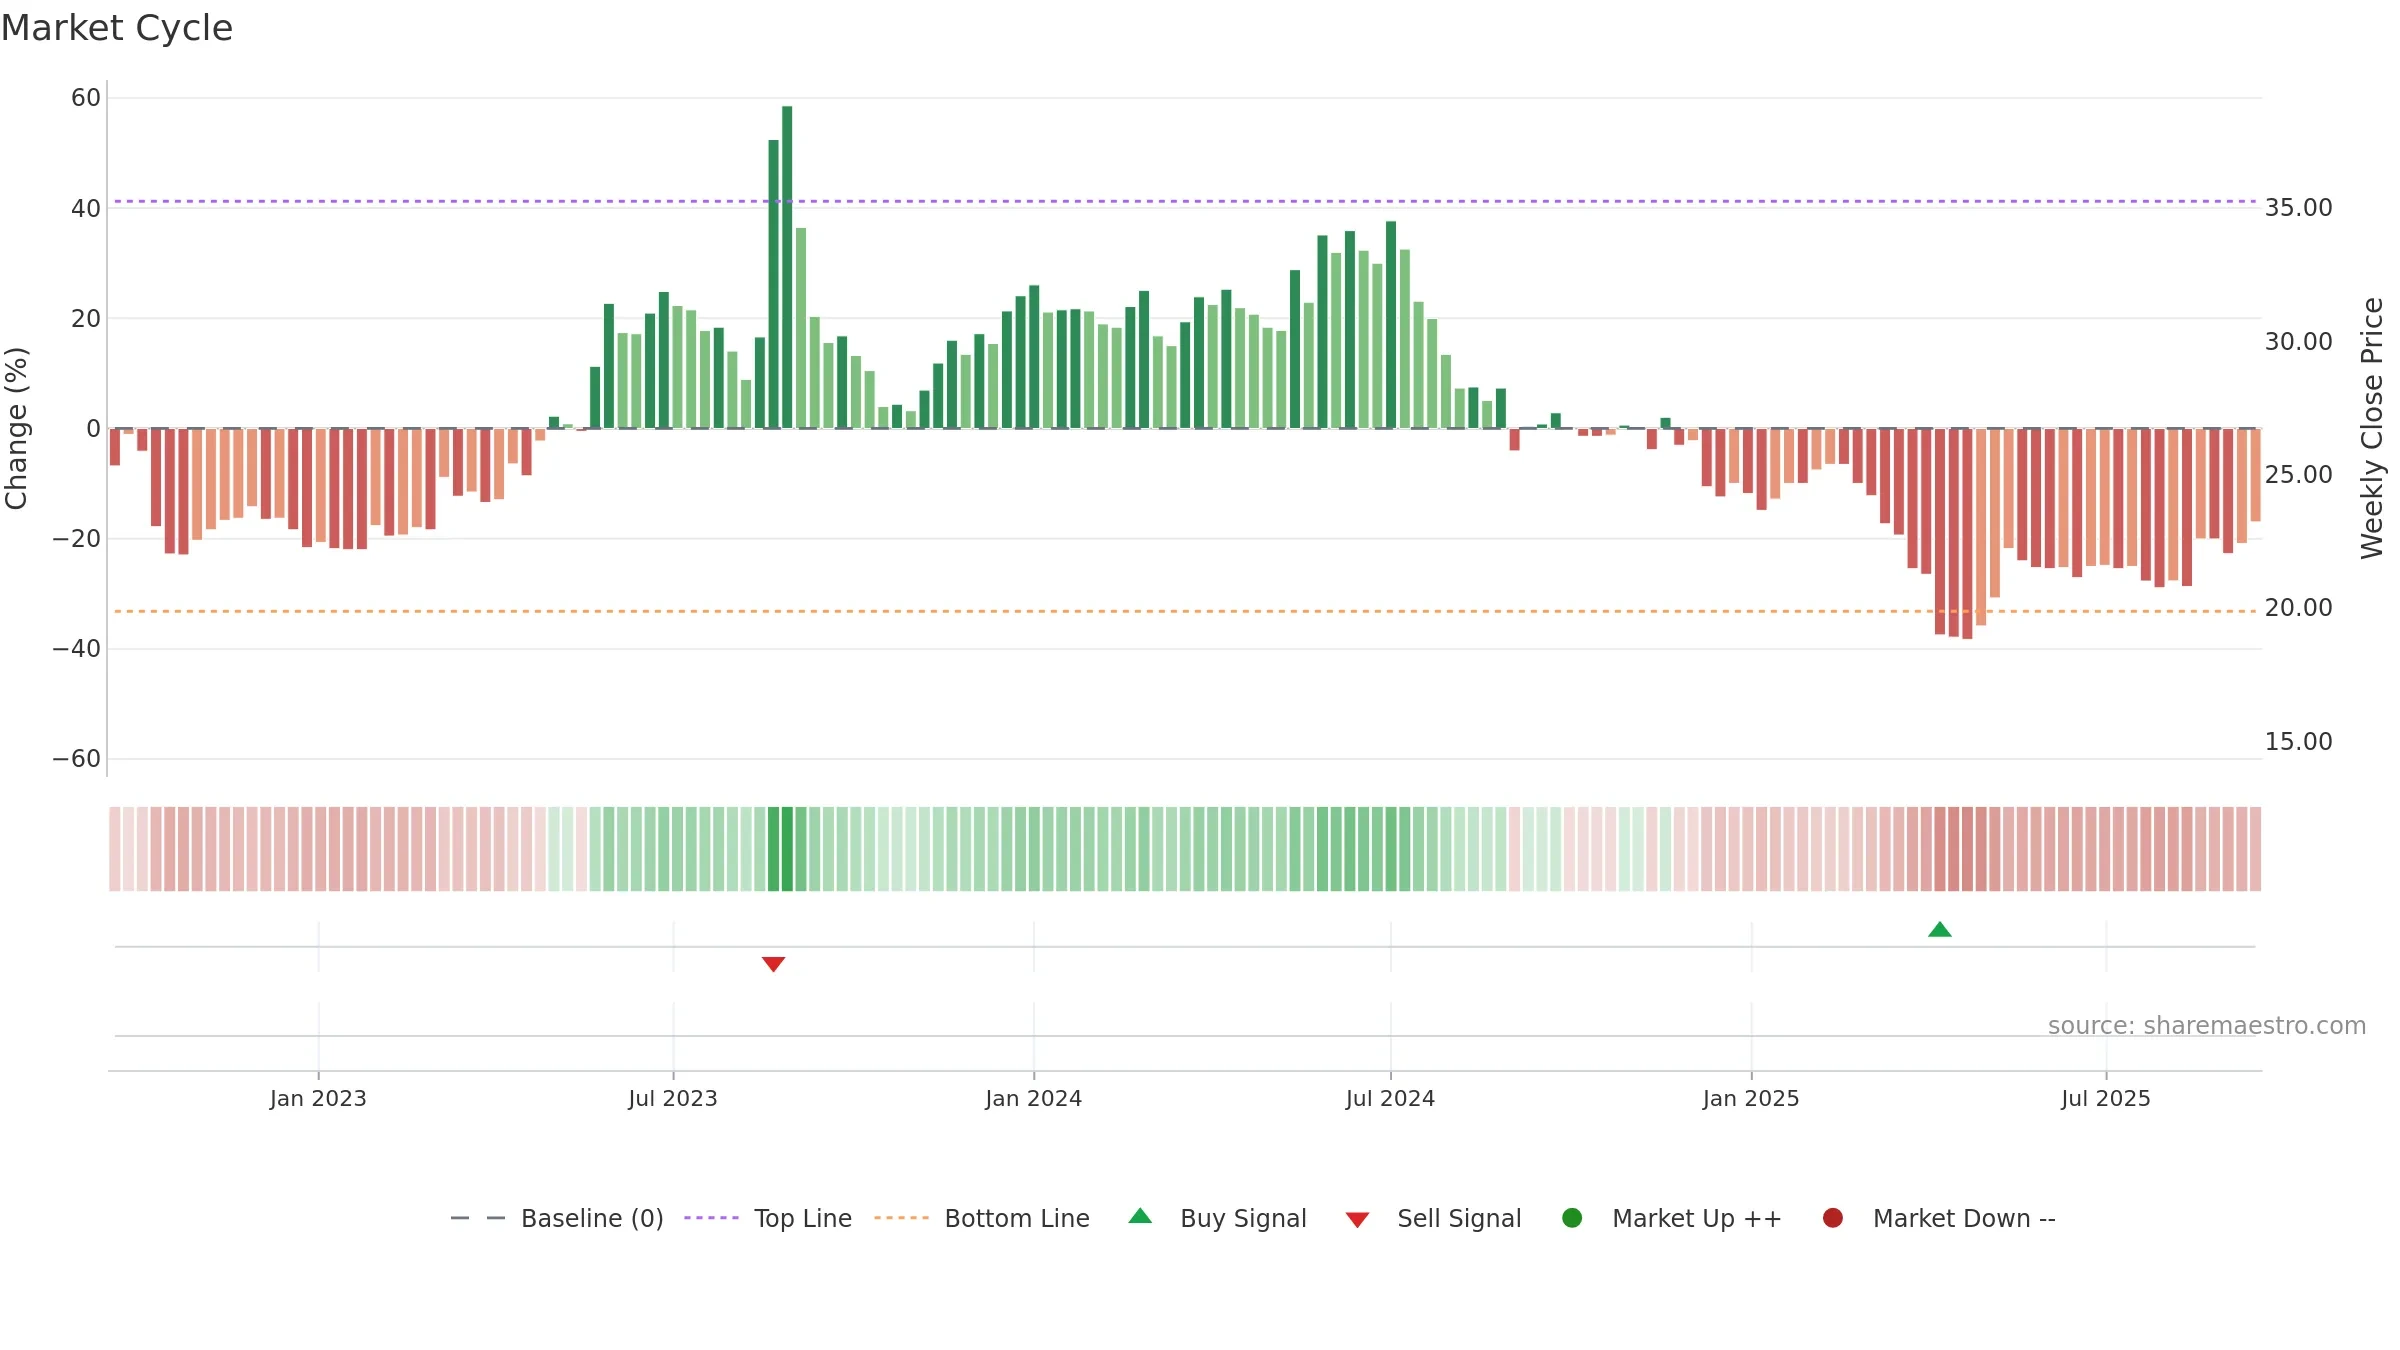This screenshot has width=2400, height=1350.
Task: Click the 35.00 price axis label
Action: pyautogui.click(x=2299, y=208)
